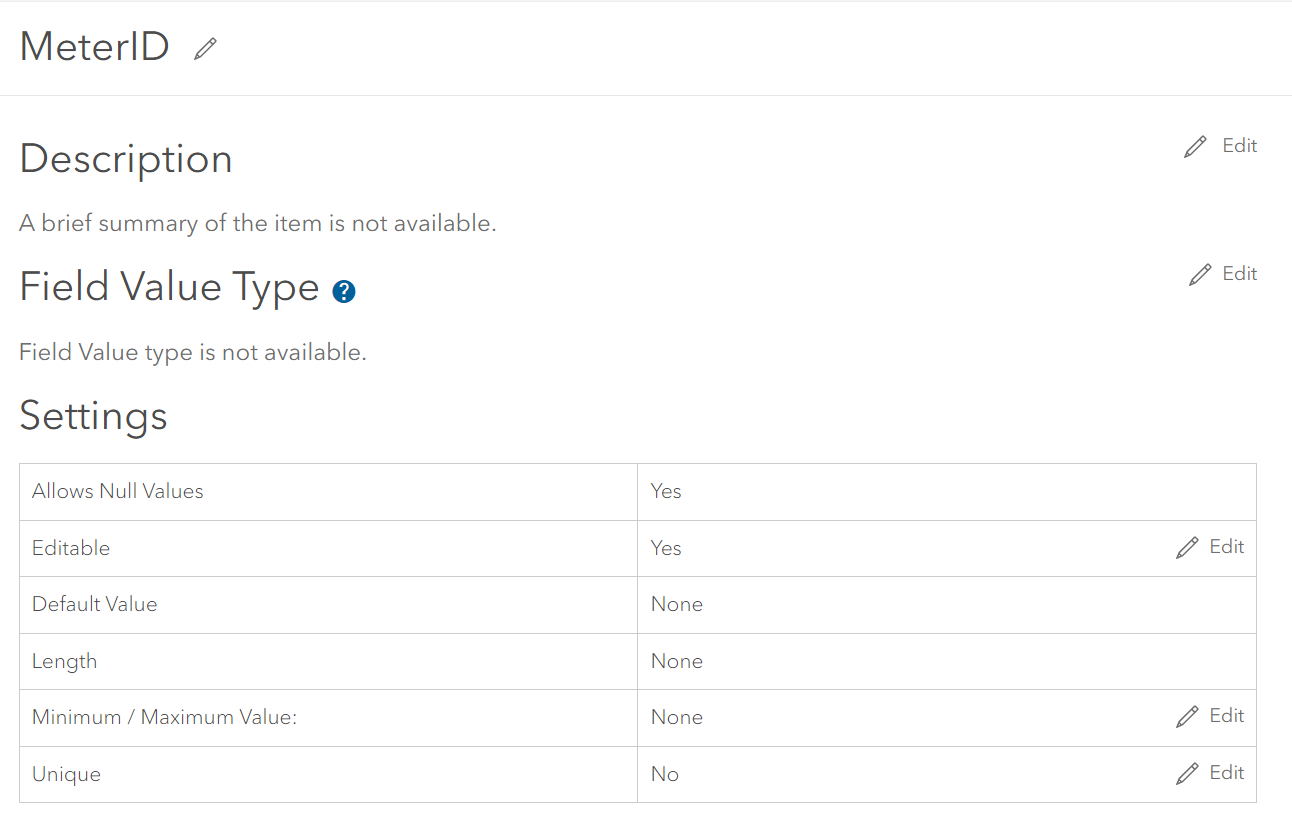
Task: Click the Settings section heading
Action: coord(93,416)
